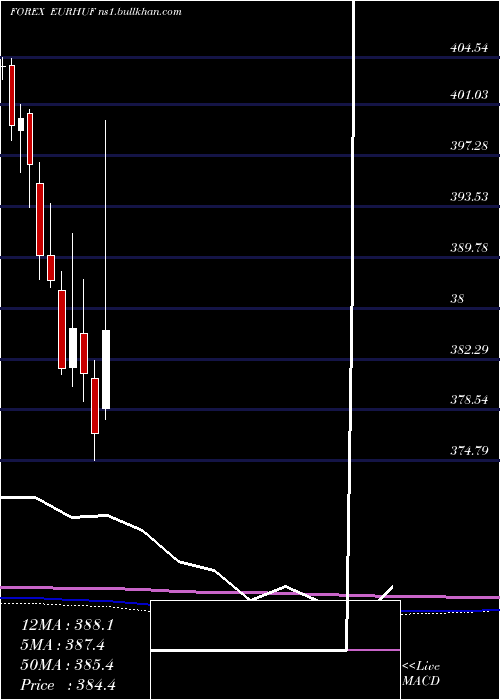Click the ns1.bullkhan.com watermark text

coord(139,12)
